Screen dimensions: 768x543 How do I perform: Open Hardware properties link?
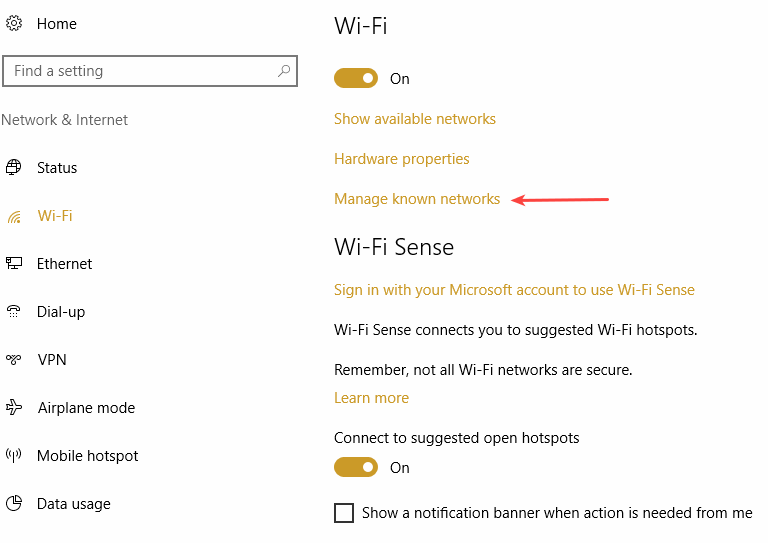click(x=402, y=159)
